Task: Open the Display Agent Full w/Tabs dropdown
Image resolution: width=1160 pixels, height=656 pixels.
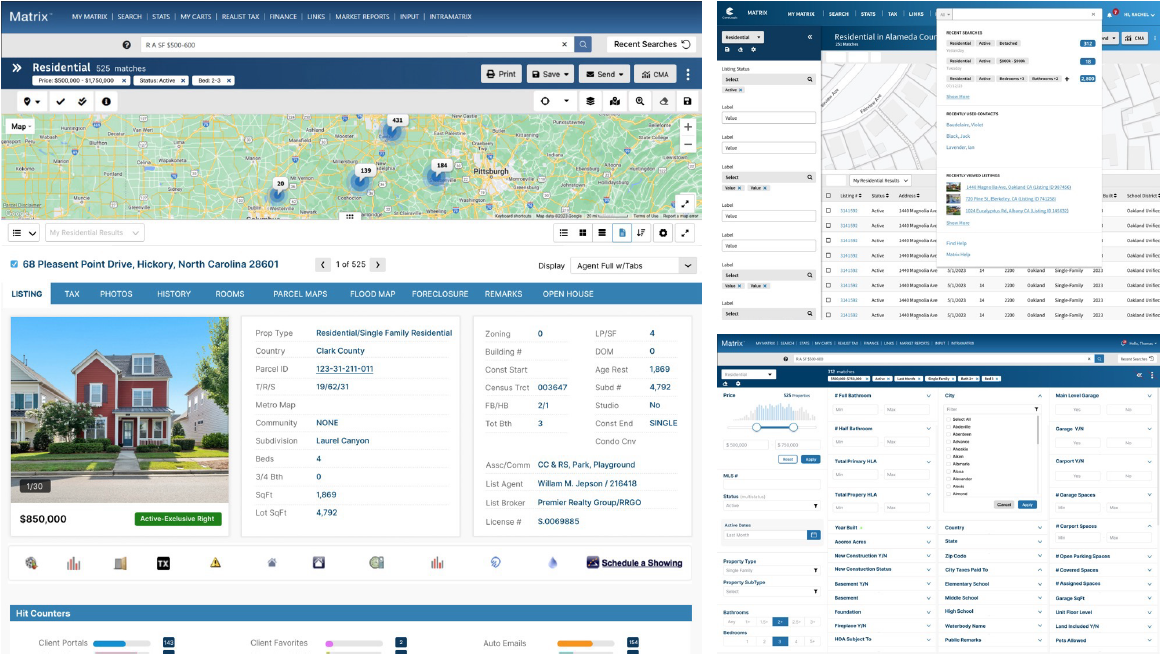Action: [632, 265]
